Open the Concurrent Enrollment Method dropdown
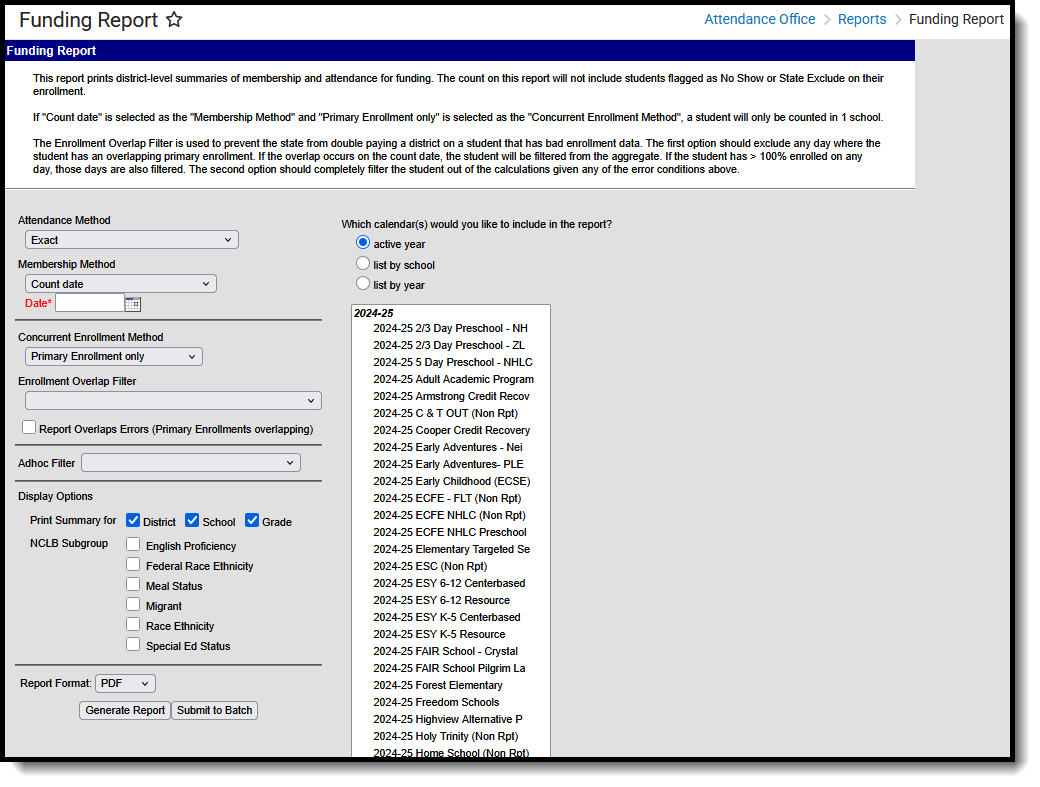1040x787 pixels. (x=113, y=356)
